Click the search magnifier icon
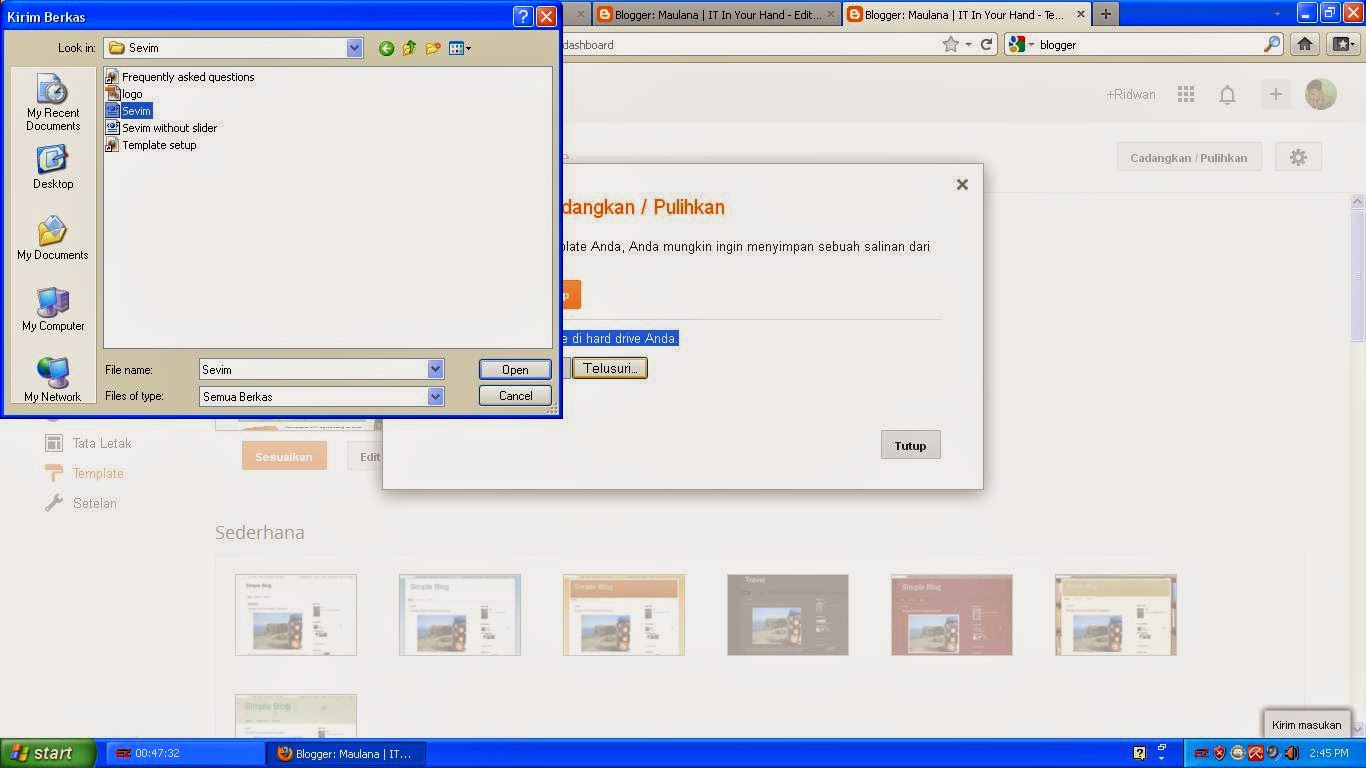Screen dimensions: 1366x768 tap(1272, 44)
